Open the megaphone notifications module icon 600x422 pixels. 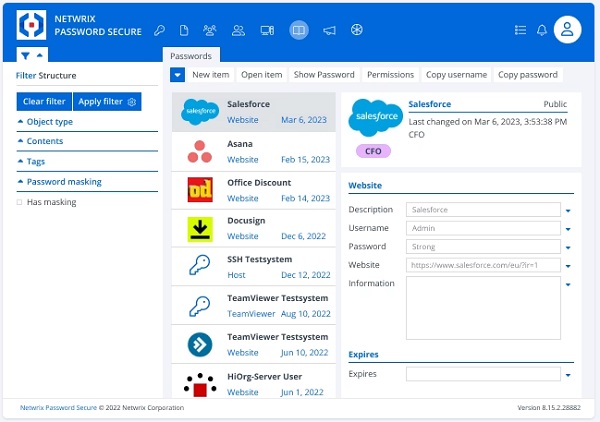click(329, 30)
